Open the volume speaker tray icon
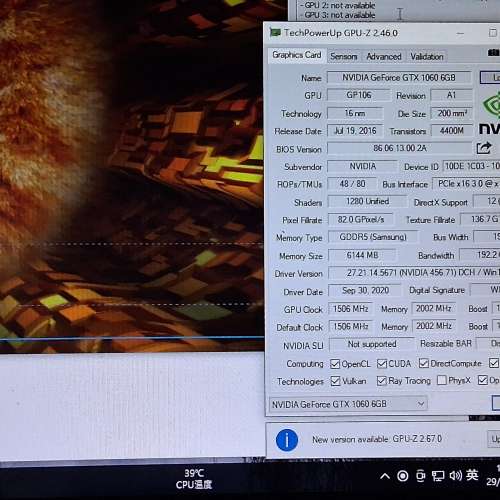 tap(455, 476)
